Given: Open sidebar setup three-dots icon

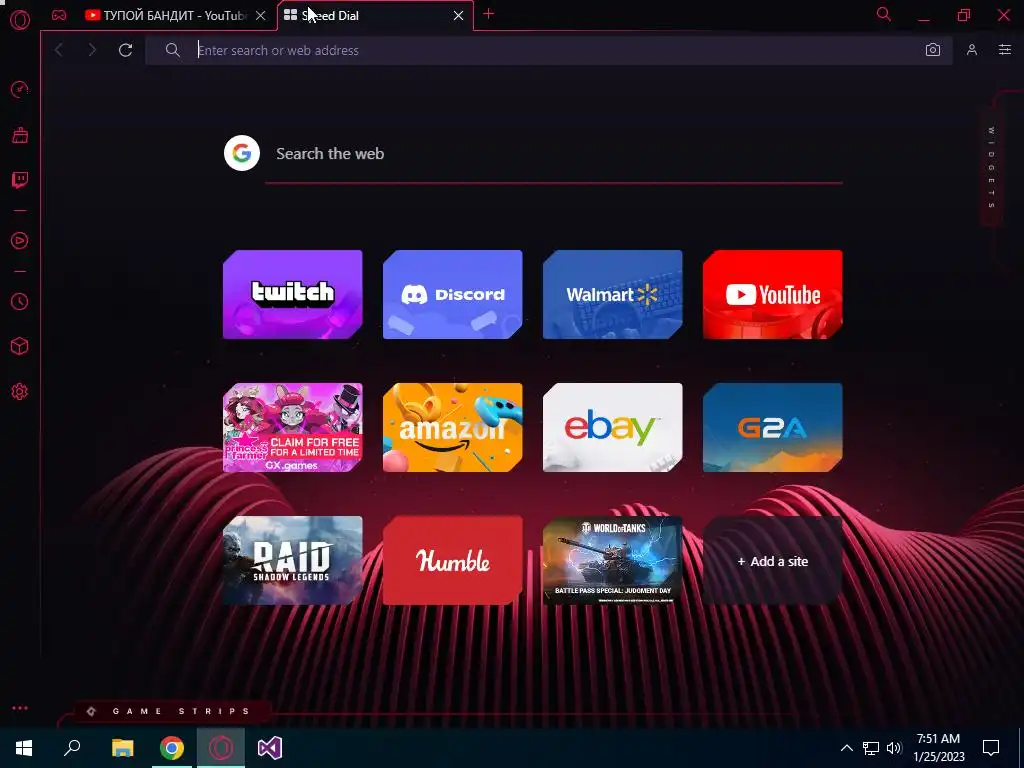Looking at the screenshot, I should point(20,708).
